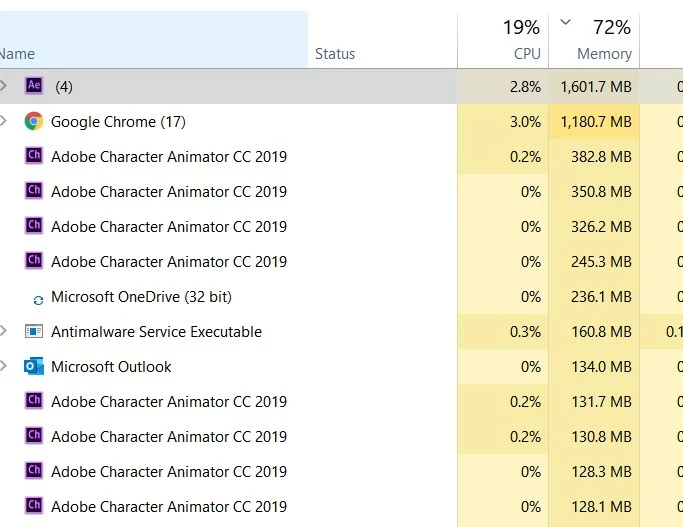Expand the Antimalware Service Executable group

[3, 331]
